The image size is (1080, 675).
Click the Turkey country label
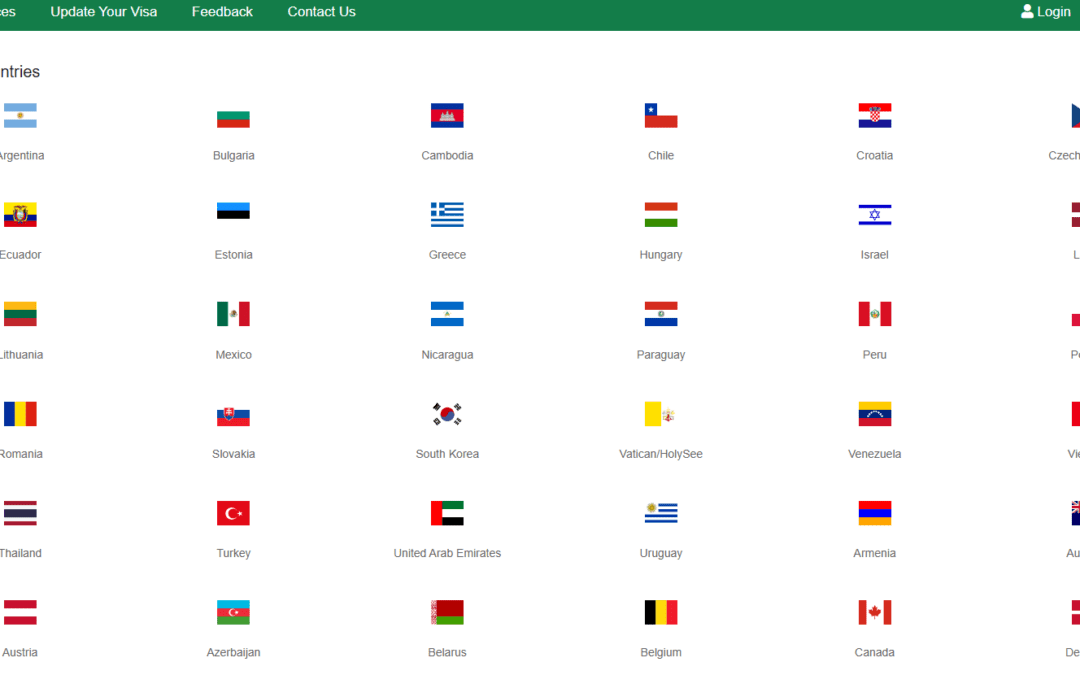(x=233, y=553)
